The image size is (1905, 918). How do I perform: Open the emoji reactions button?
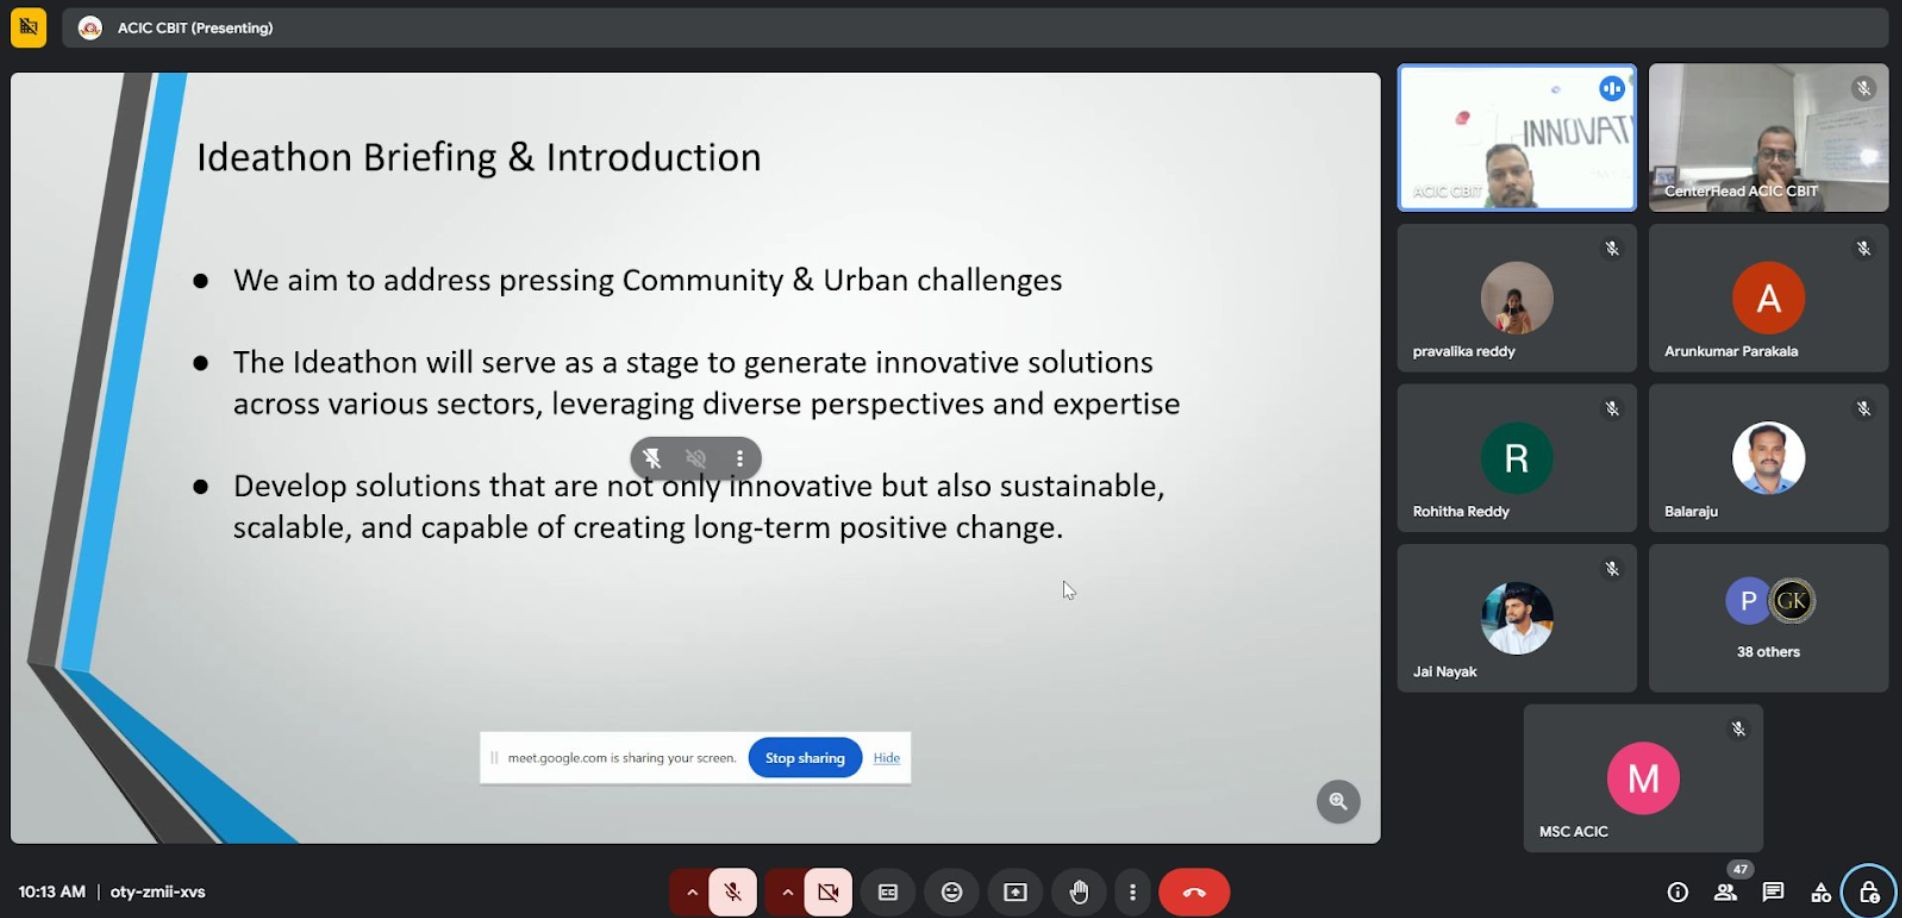(x=951, y=892)
